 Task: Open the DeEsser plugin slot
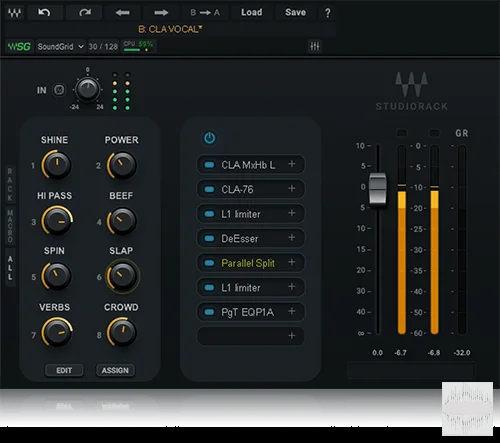point(251,238)
